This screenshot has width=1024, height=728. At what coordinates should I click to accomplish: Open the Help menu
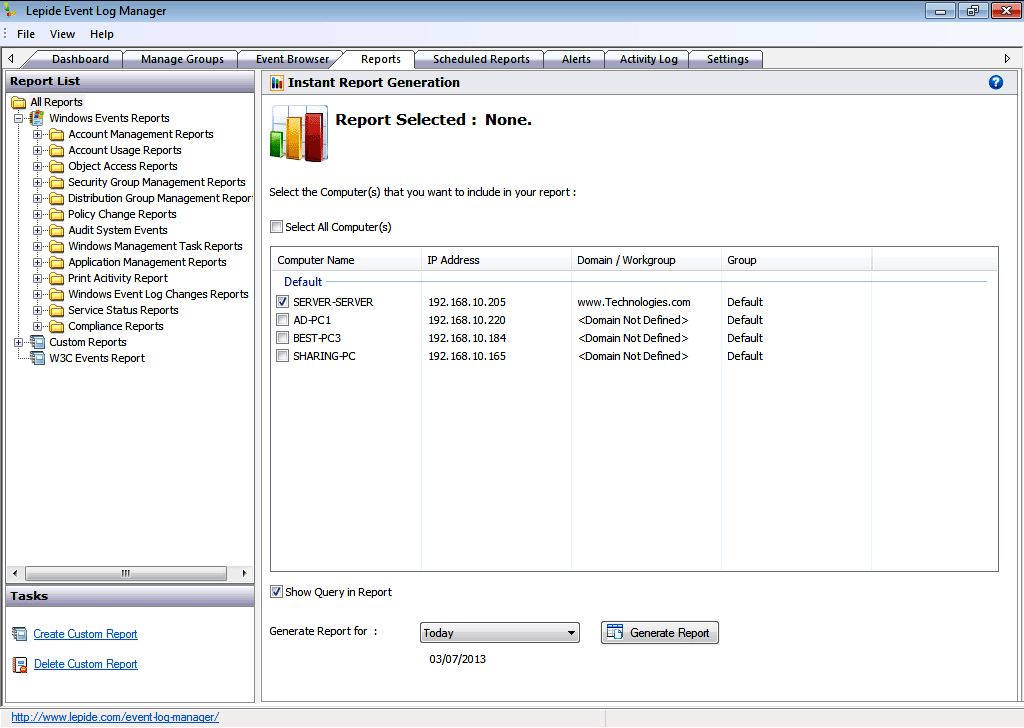(101, 34)
